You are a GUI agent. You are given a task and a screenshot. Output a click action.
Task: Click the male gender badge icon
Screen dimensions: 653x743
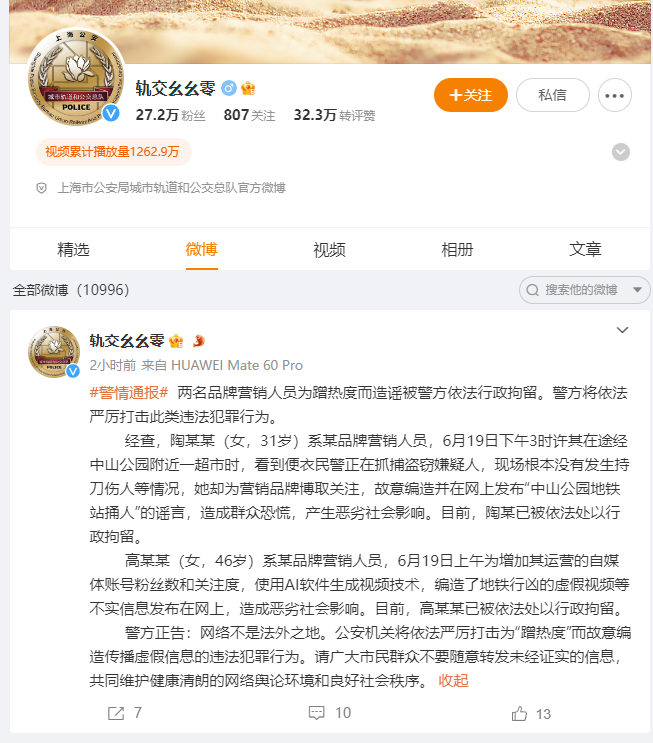(x=229, y=88)
